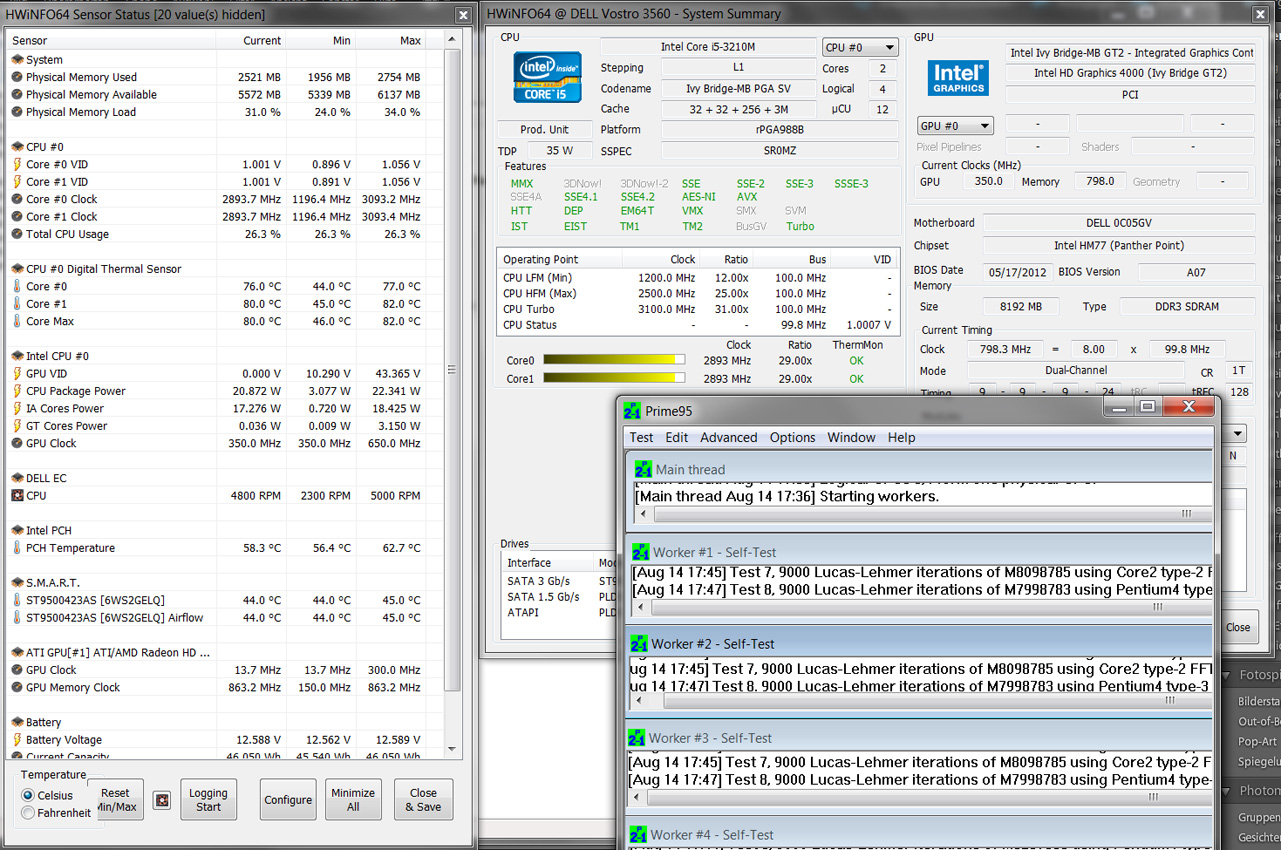This screenshot has width=1281, height=850.
Task: Click the Worker #3 Self-Test window icon
Action: pos(637,738)
